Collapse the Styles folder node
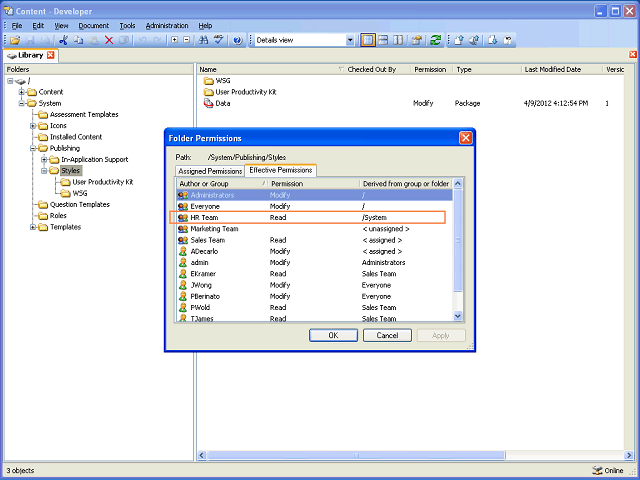 pos(44,171)
